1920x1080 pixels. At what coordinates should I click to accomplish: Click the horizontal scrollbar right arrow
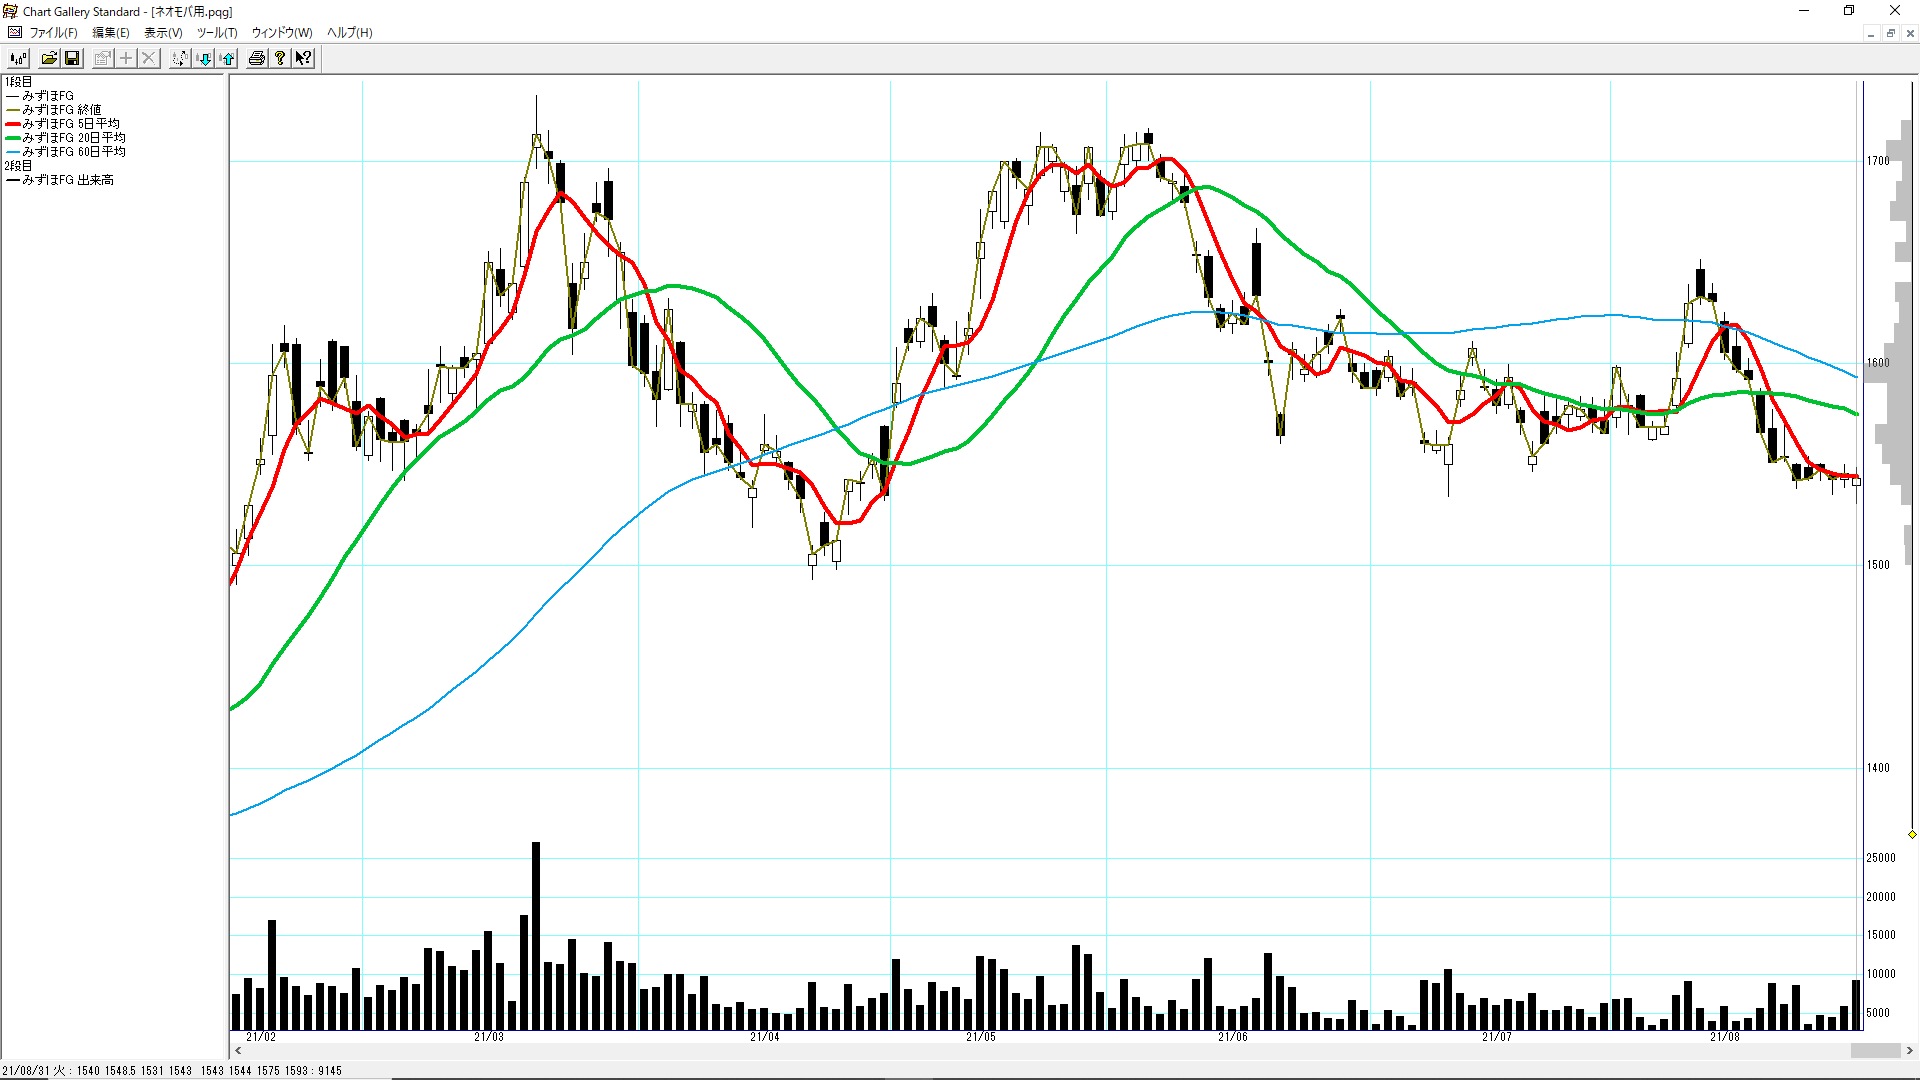(x=1910, y=1051)
